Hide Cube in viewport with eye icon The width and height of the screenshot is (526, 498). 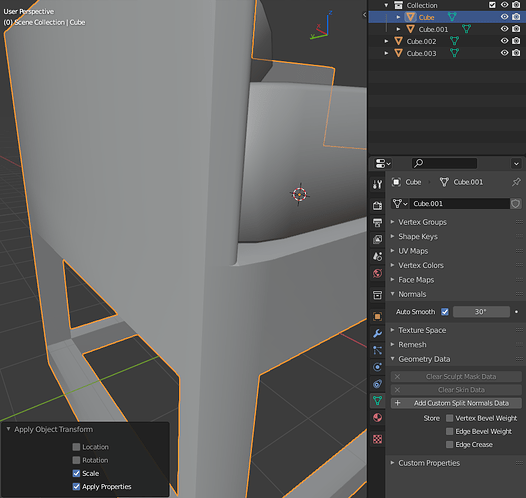[x=505, y=17]
